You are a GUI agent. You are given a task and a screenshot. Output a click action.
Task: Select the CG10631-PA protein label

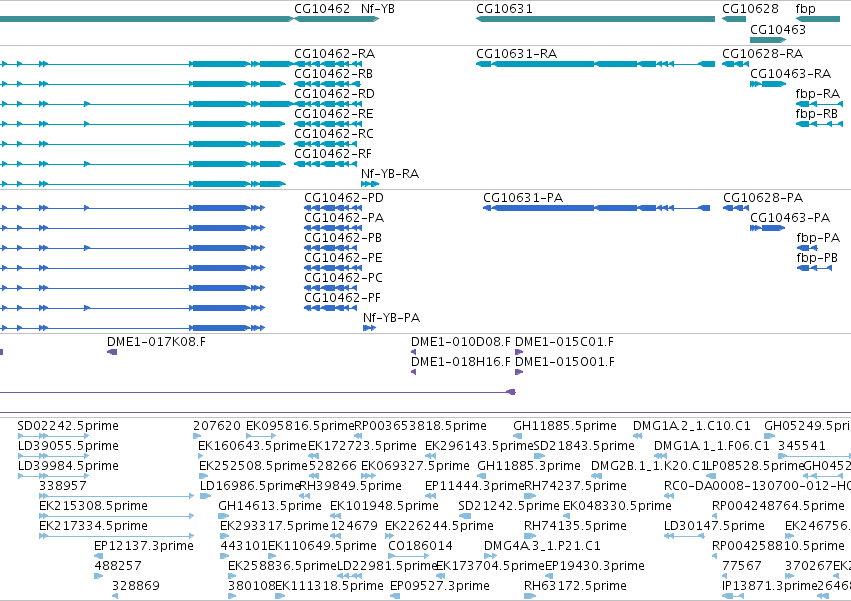pyautogui.click(x=523, y=198)
